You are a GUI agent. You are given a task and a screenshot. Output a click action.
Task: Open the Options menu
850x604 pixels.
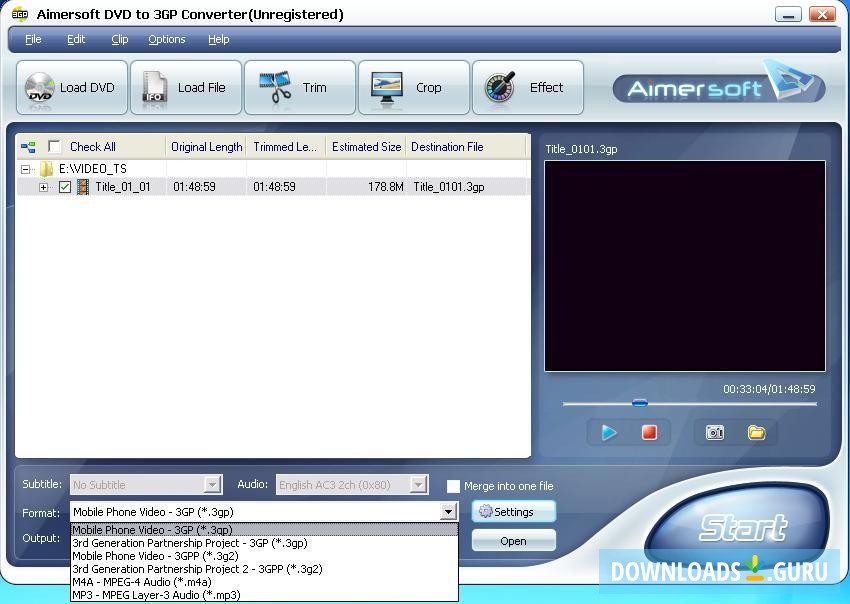167,39
